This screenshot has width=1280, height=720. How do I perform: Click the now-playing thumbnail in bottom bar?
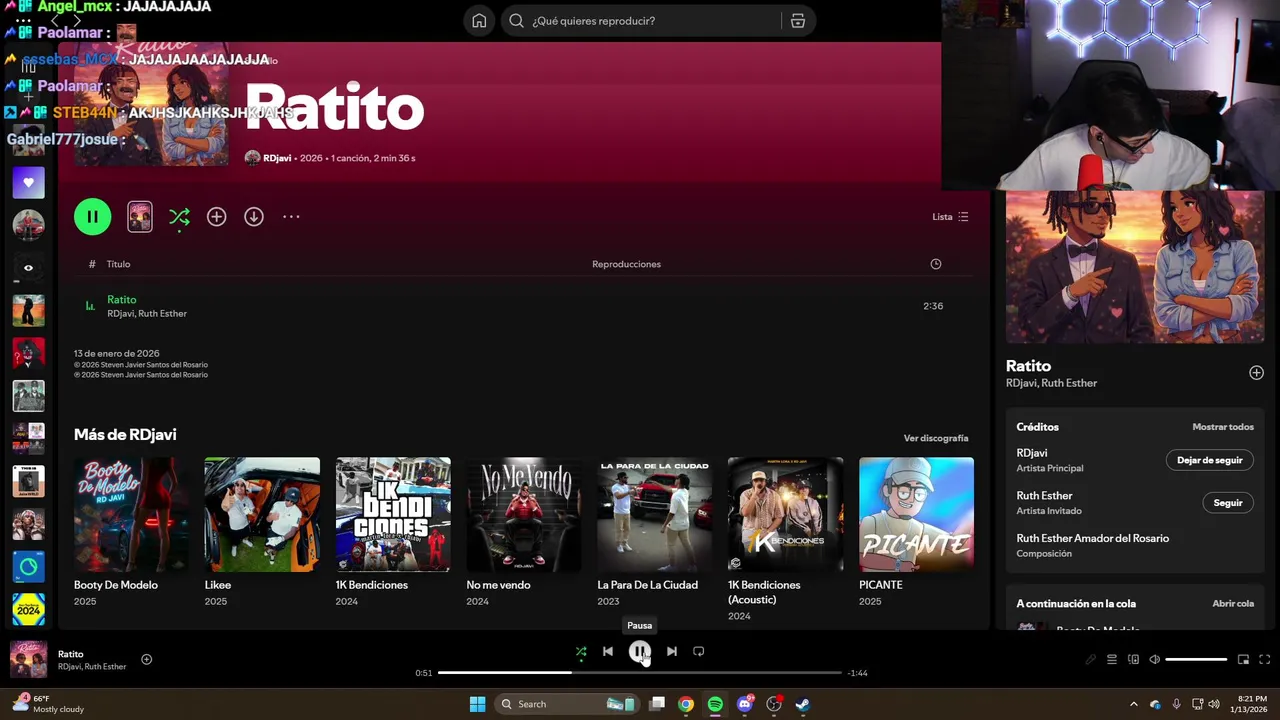point(28,660)
